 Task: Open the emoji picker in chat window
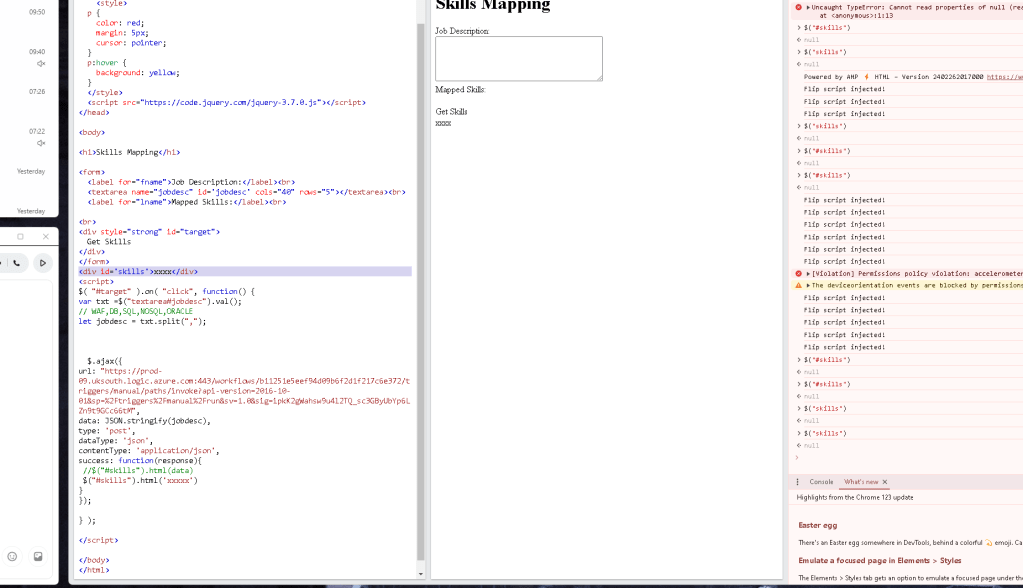click(12, 557)
